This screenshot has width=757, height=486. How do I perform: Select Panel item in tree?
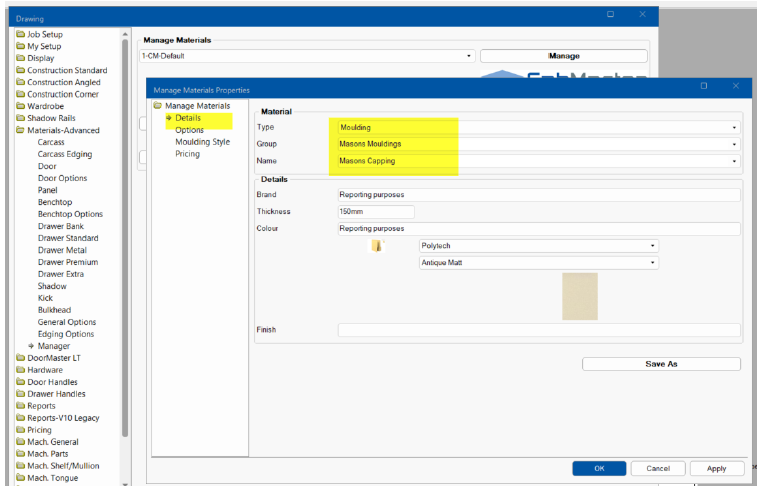[x=47, y=190]
